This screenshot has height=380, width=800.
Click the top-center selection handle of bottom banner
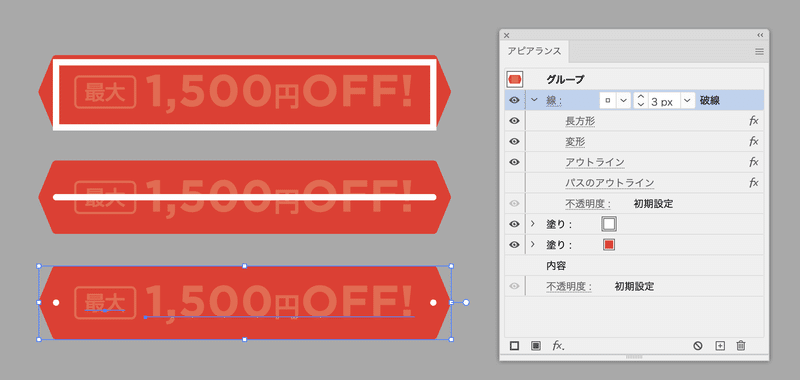pos(244,266)
